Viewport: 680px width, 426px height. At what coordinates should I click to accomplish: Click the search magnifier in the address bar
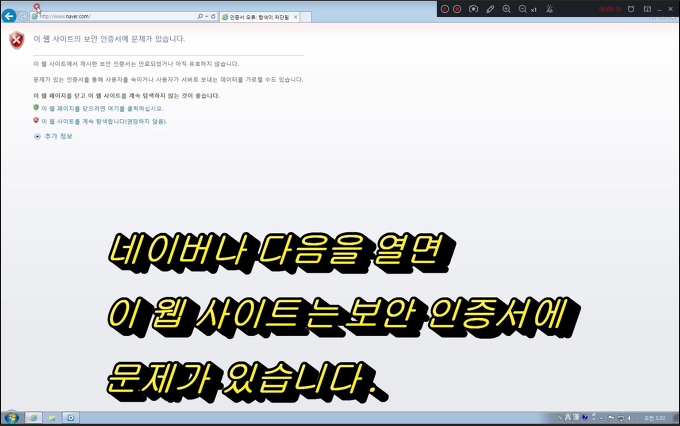200,16
